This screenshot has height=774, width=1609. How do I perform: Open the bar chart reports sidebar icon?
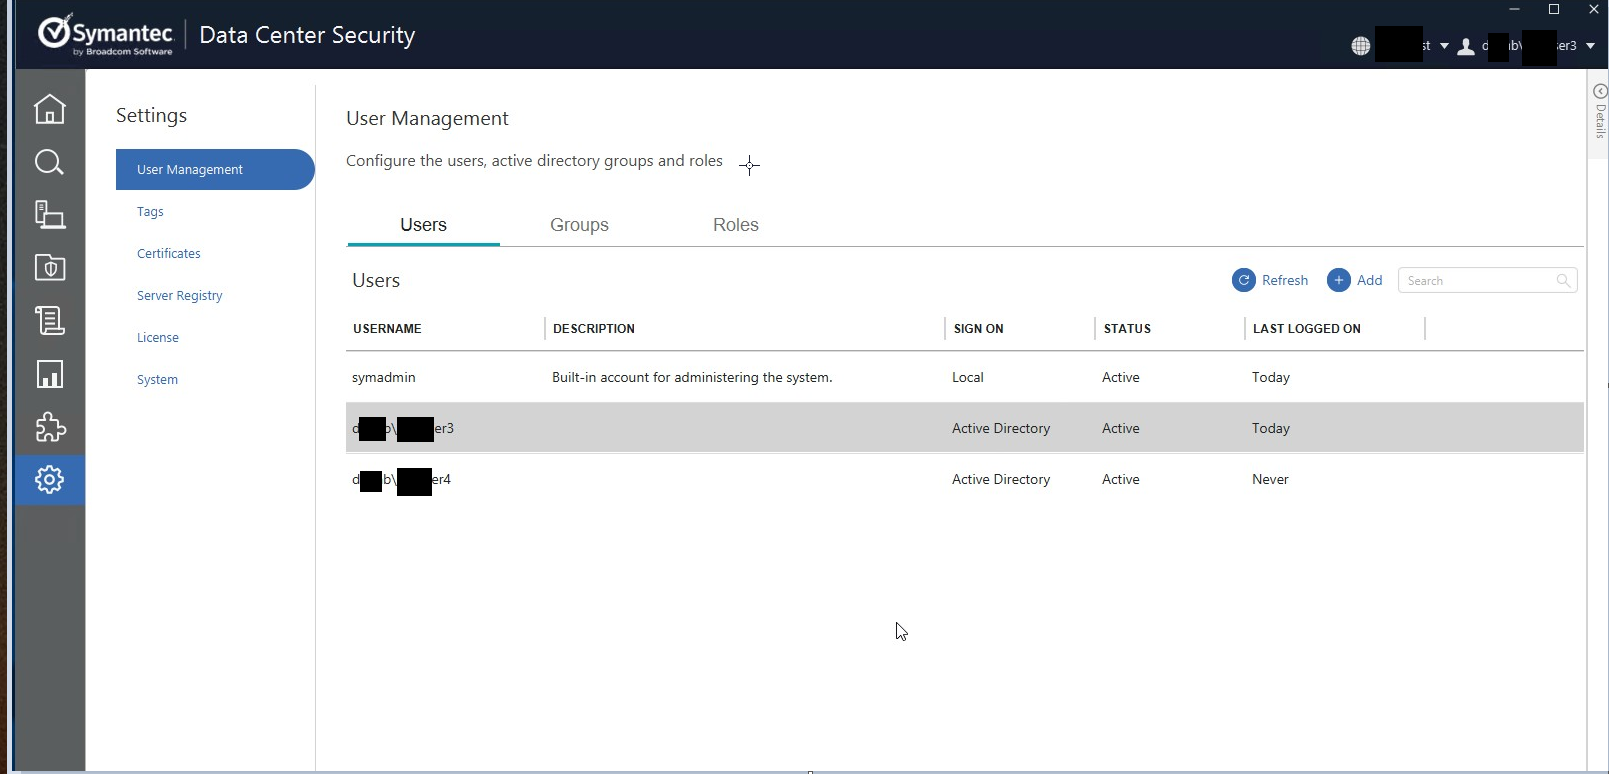tap(49, 374)
